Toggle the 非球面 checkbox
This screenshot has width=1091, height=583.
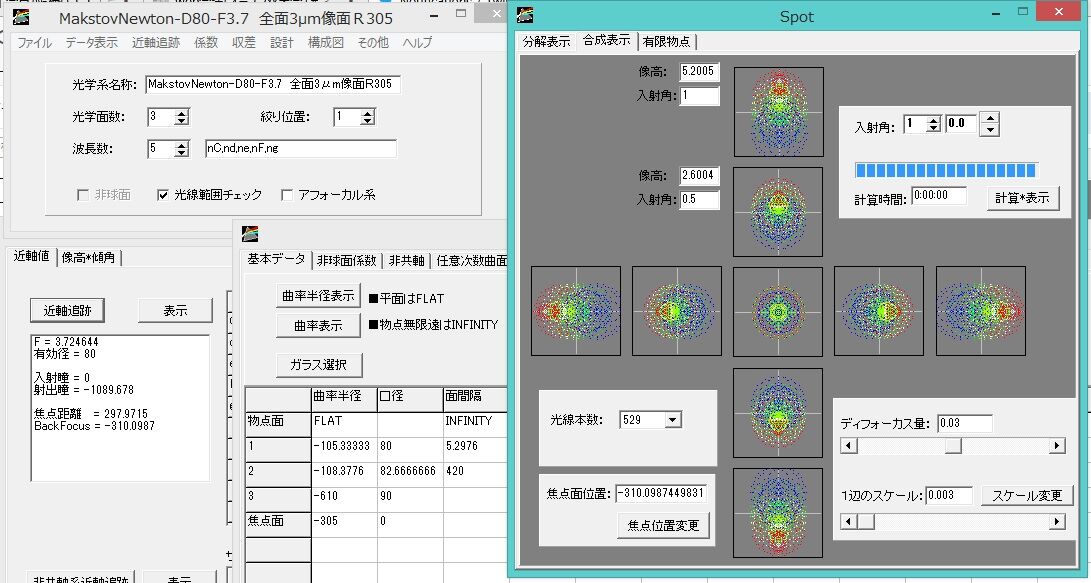point(83,195)
